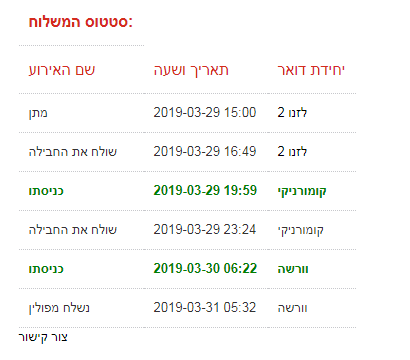Click 'שולח את החבילה' in the 23:24 row
The width and height of the screenshot is (410, 360).
click(73, 230)
